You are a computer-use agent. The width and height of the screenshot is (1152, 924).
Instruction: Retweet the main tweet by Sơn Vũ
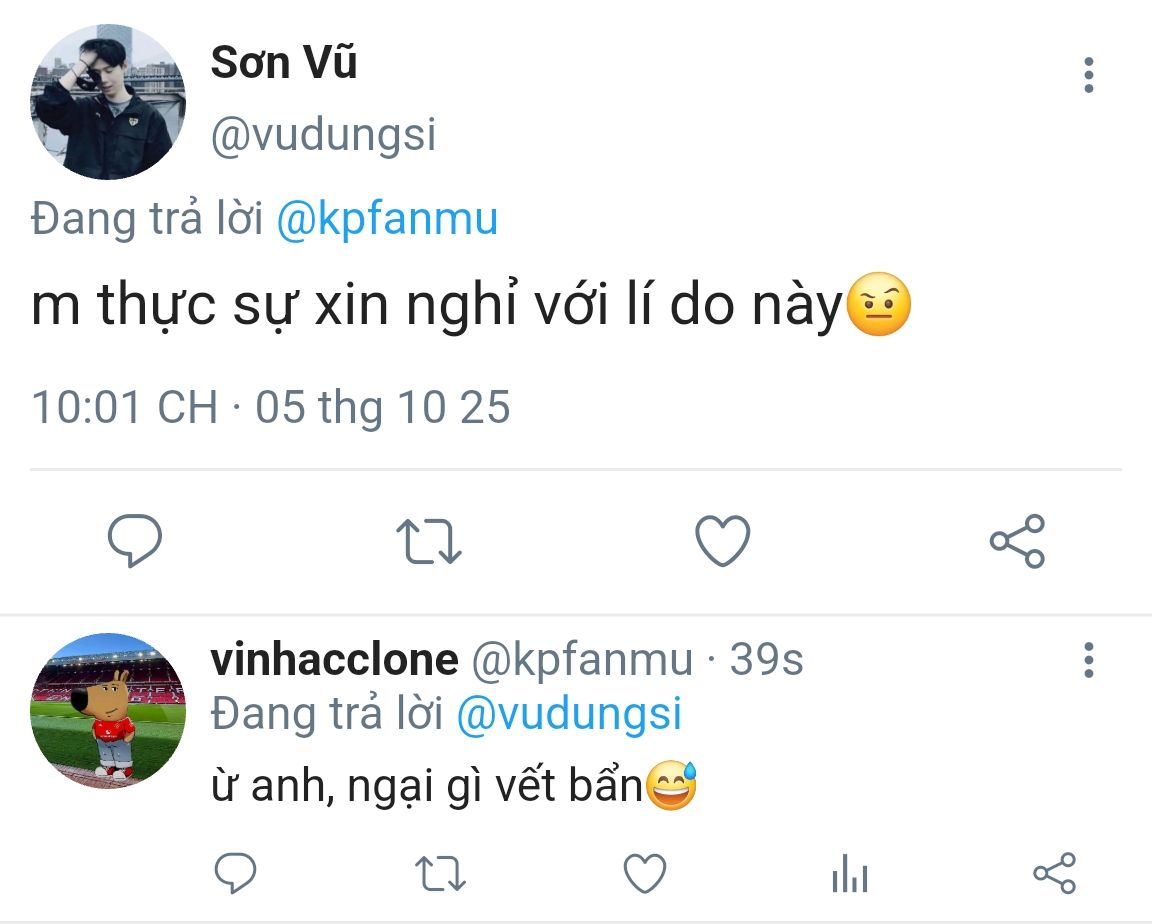(429, 541)
